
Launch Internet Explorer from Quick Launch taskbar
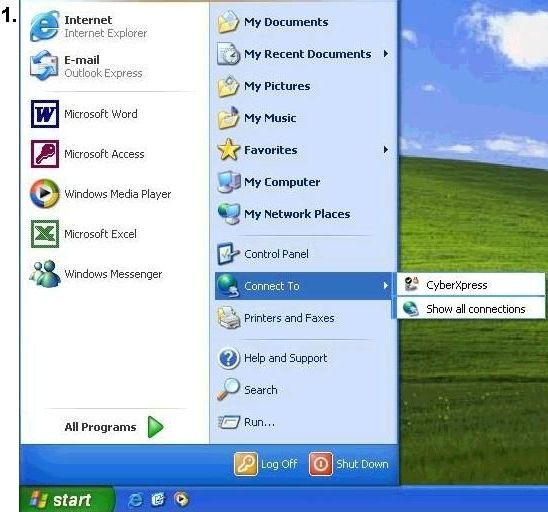click(135, 500)
